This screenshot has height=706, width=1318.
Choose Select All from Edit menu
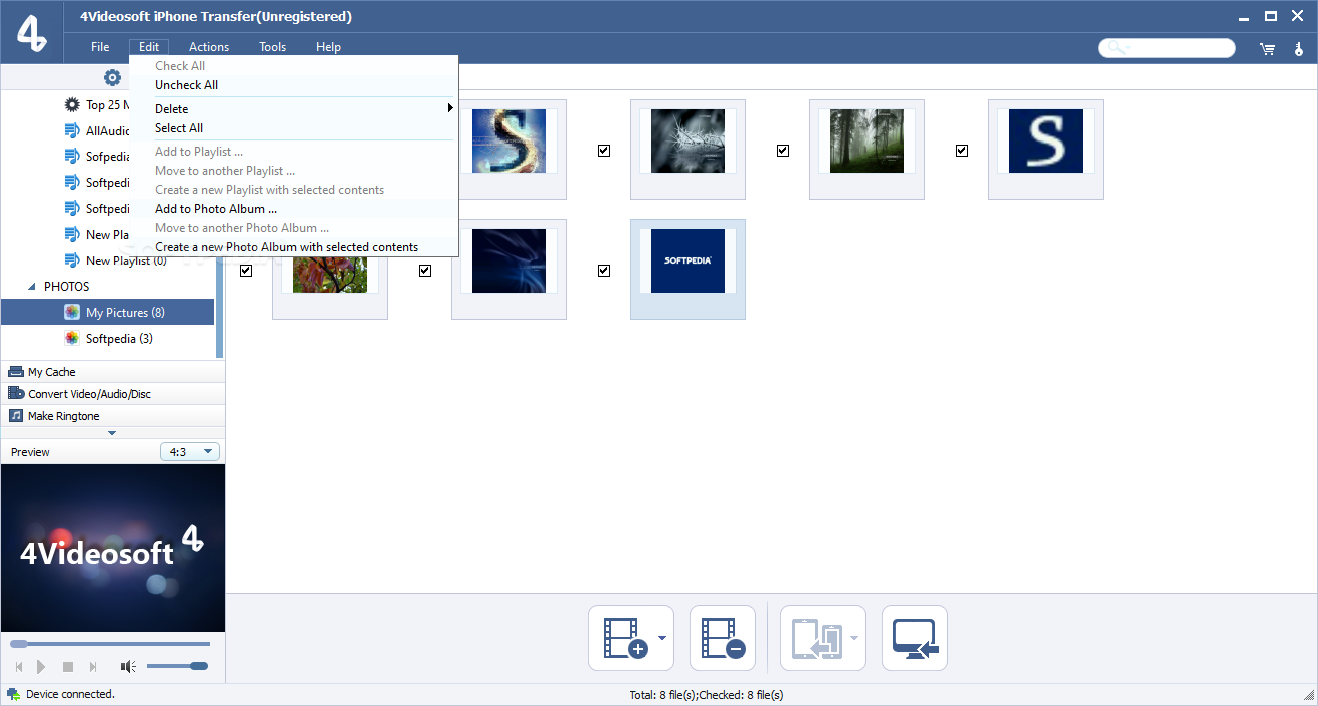coord(294,128)
